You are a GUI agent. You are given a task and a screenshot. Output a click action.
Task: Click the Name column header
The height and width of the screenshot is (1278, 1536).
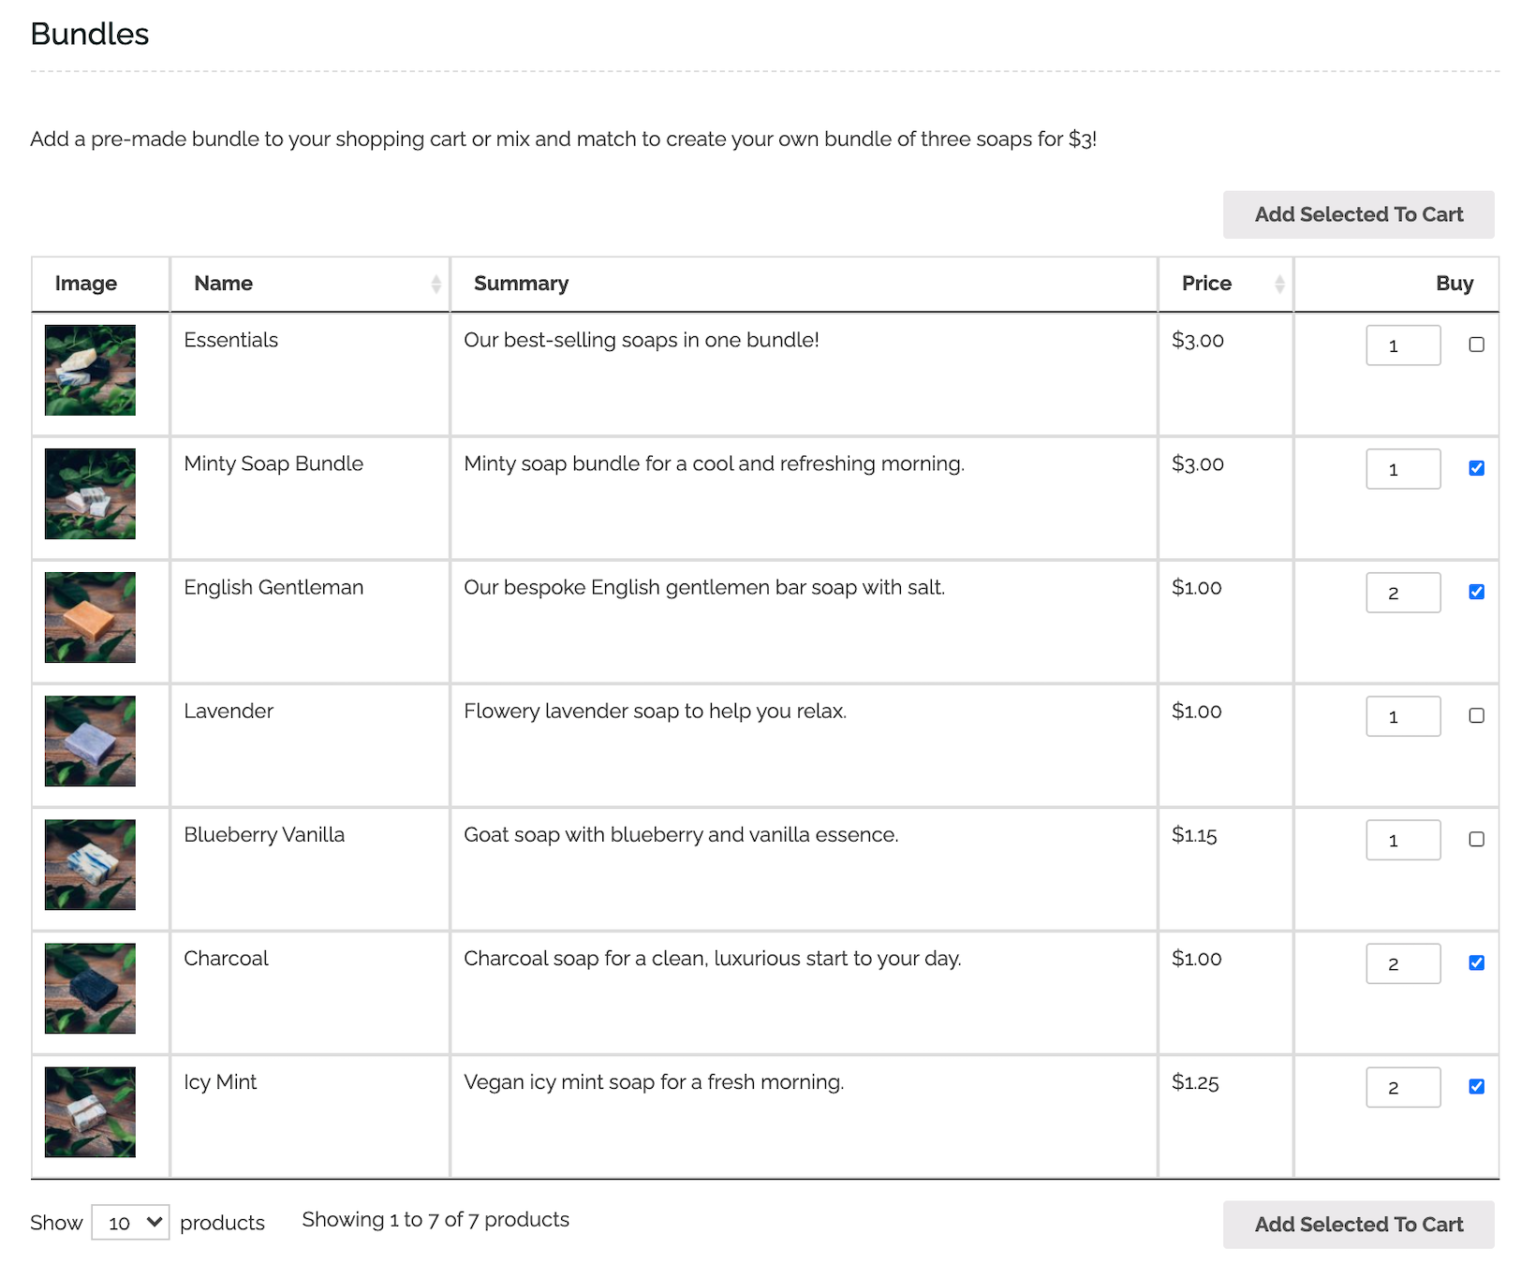pyautogui.click(x=222, y=284)
